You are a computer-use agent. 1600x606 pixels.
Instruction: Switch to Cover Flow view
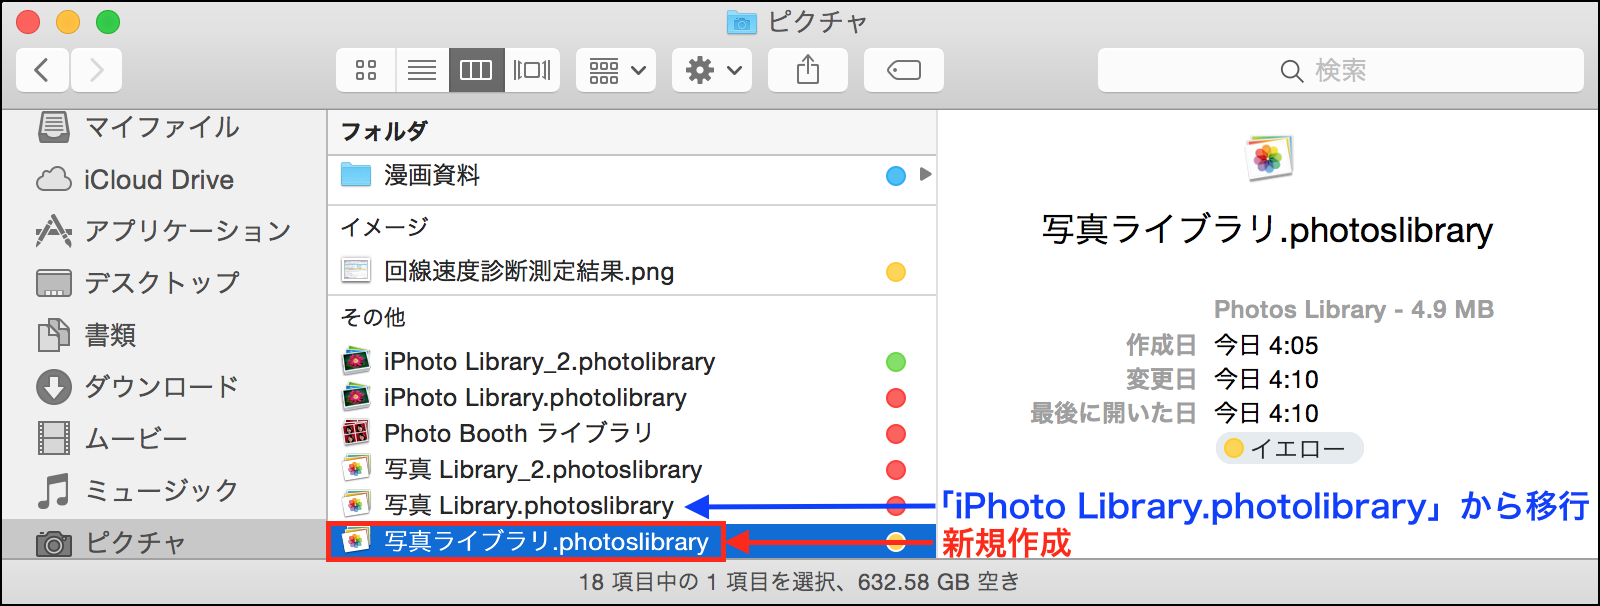pos(532,70)
